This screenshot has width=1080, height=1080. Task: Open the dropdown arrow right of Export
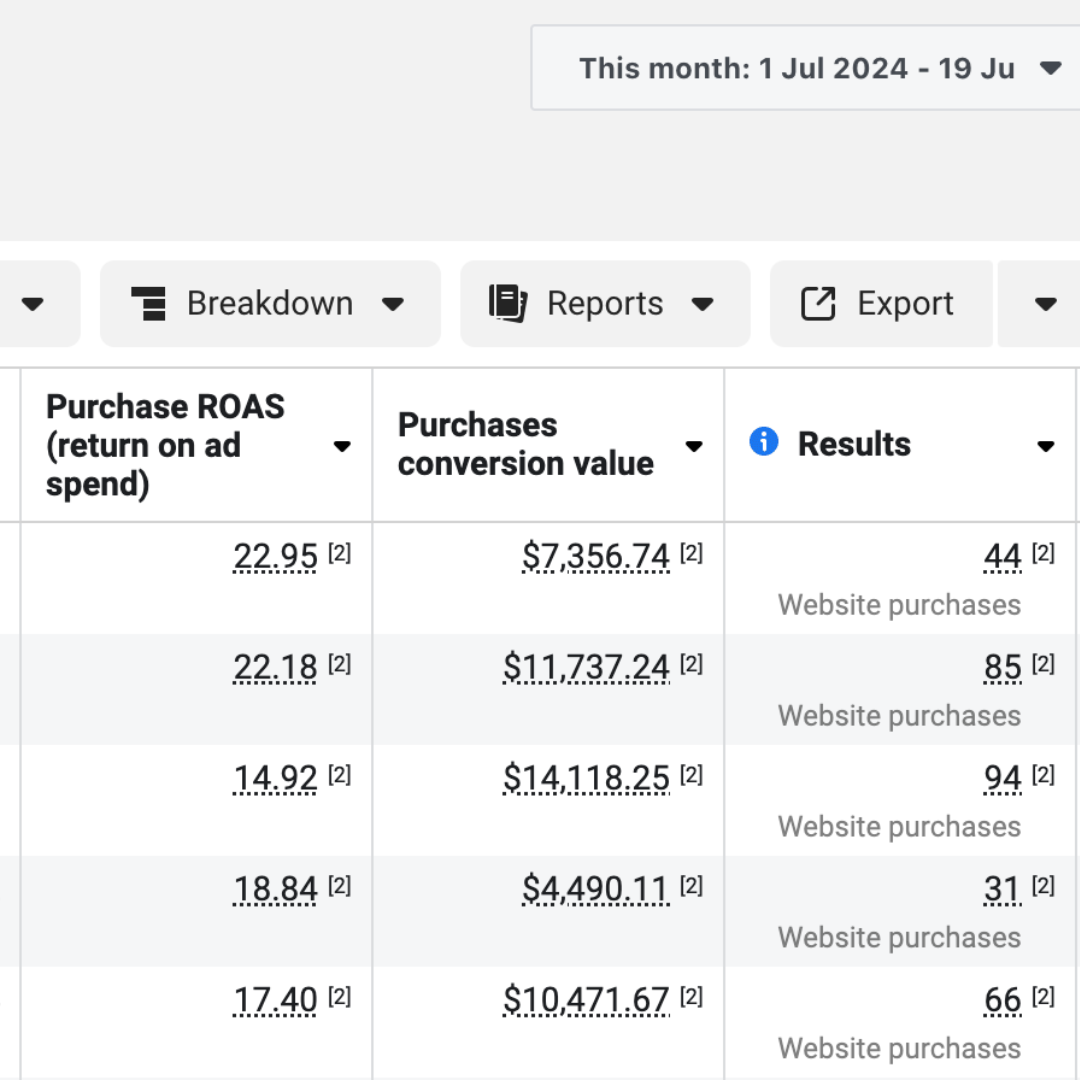1045,304
